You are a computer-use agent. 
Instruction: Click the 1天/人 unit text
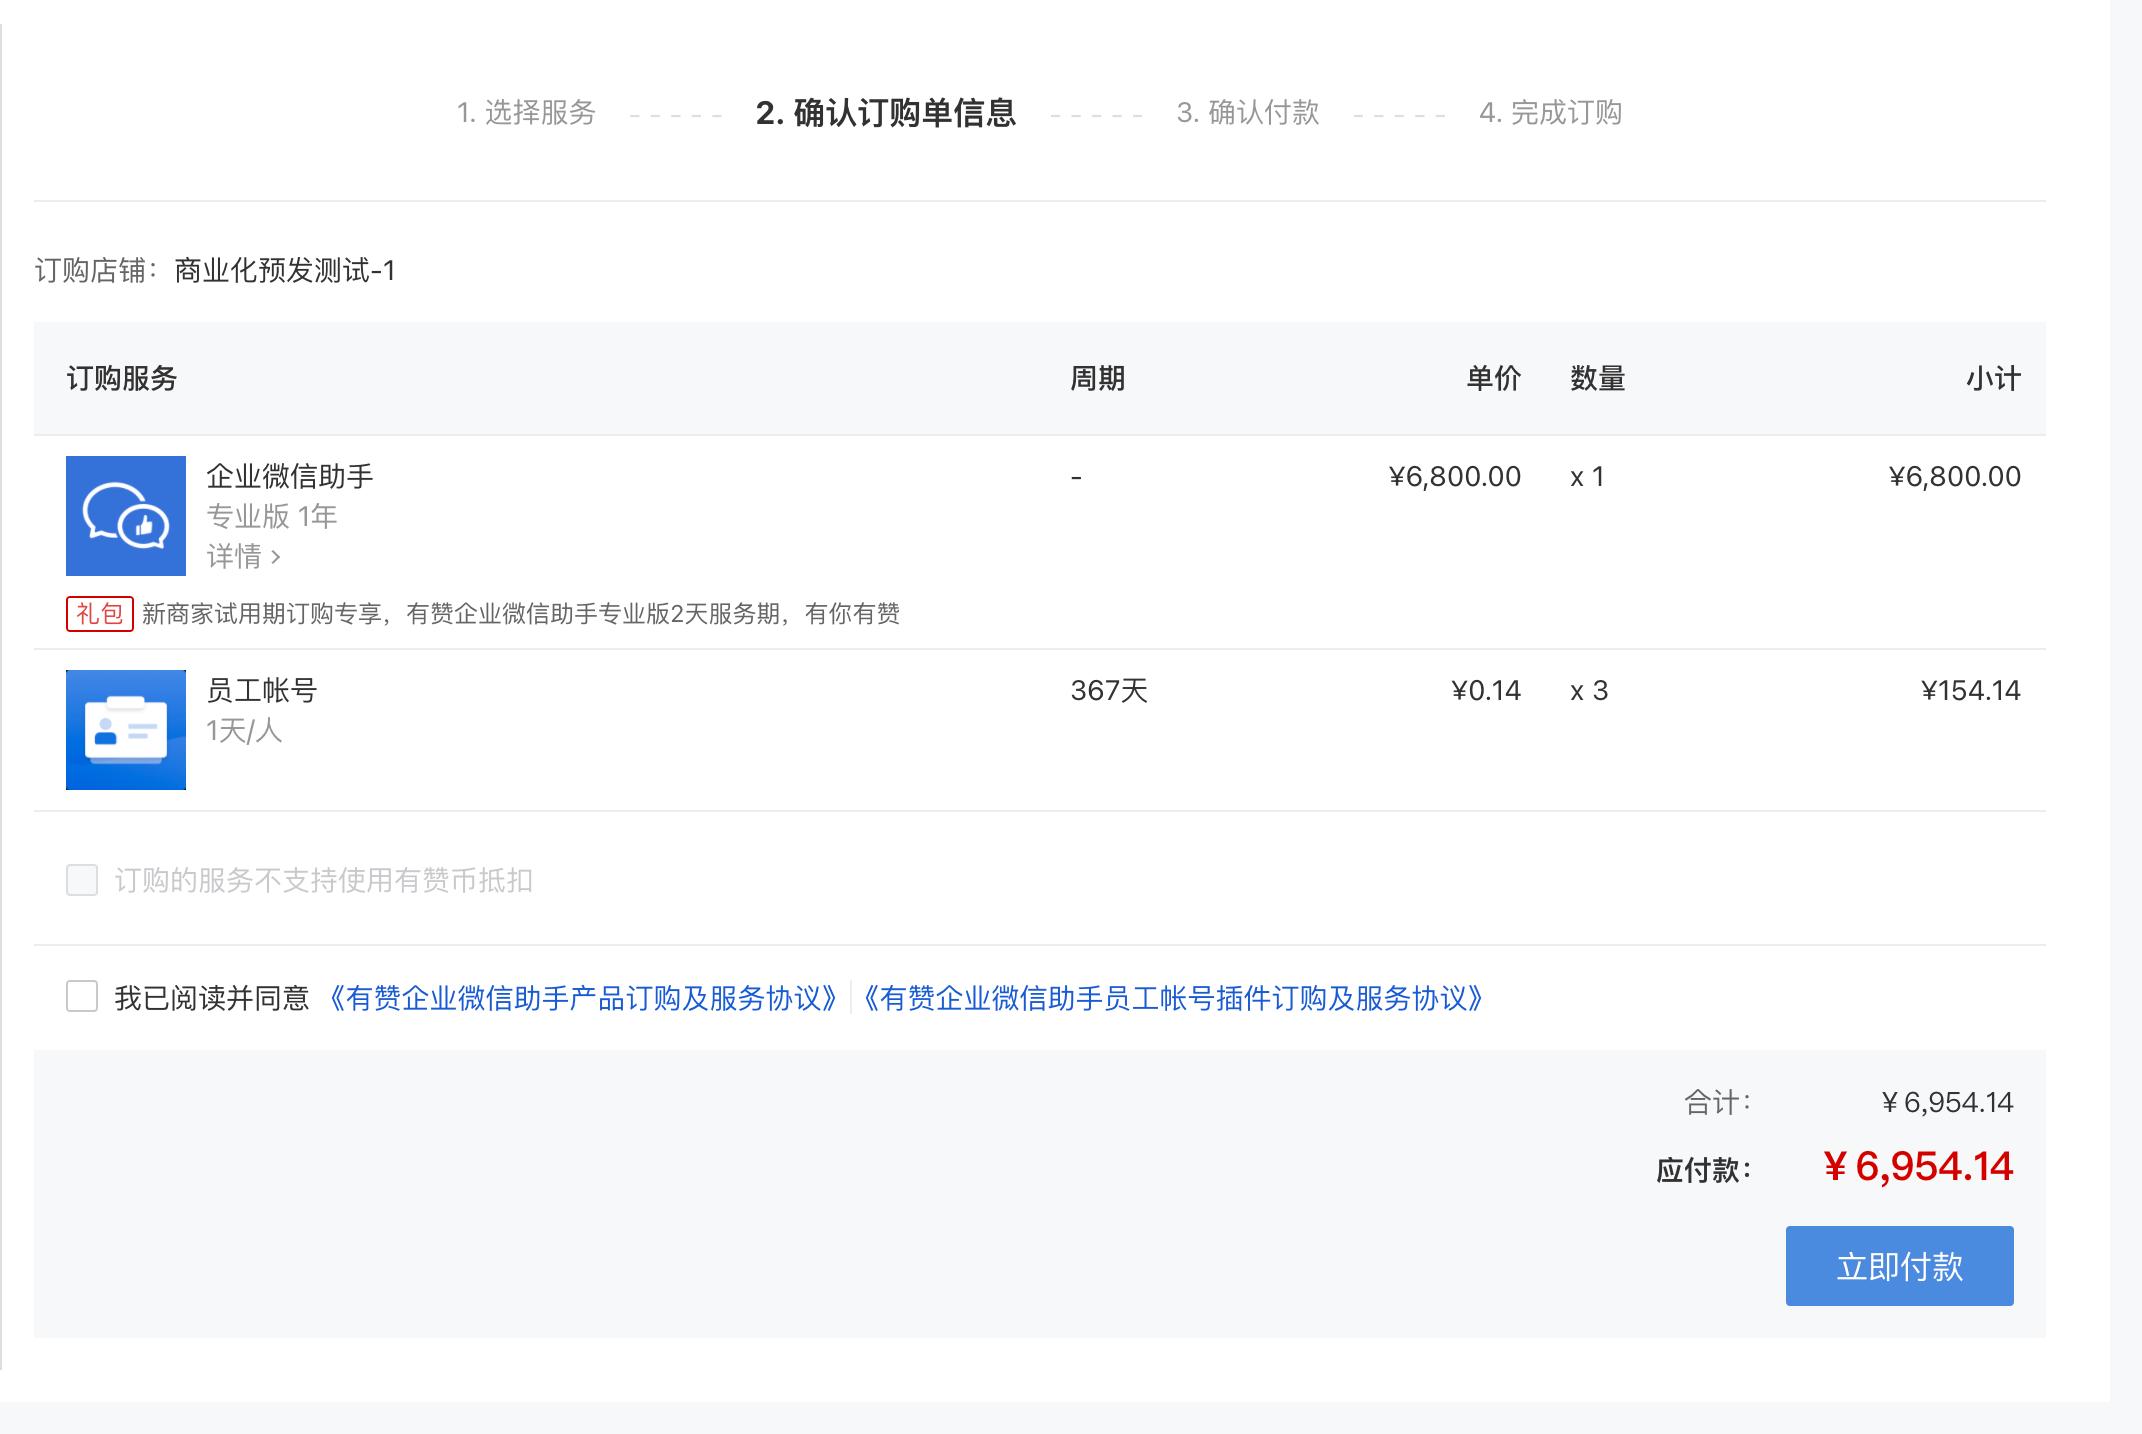(244, 731)
